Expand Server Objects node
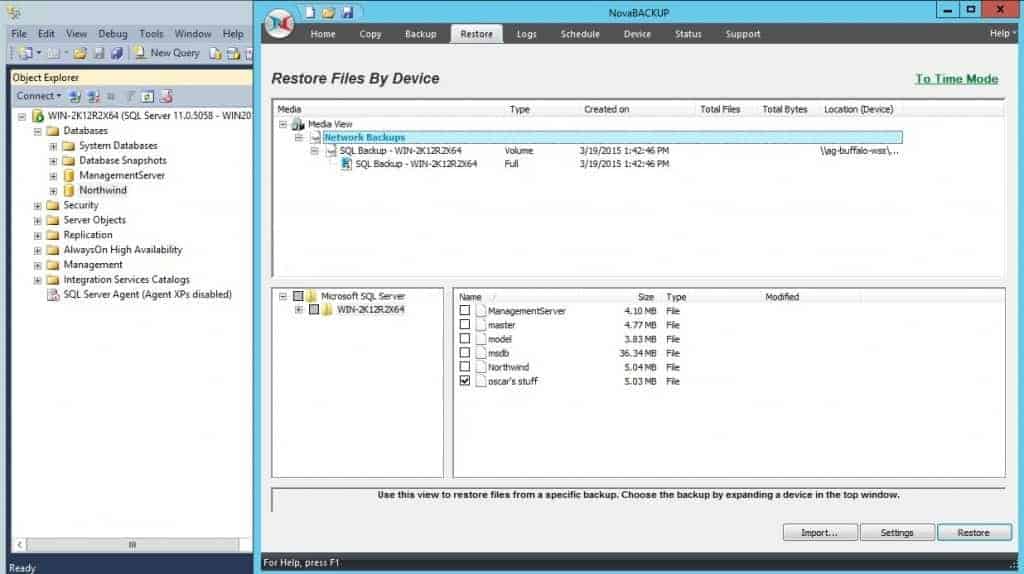 (37, 221)
